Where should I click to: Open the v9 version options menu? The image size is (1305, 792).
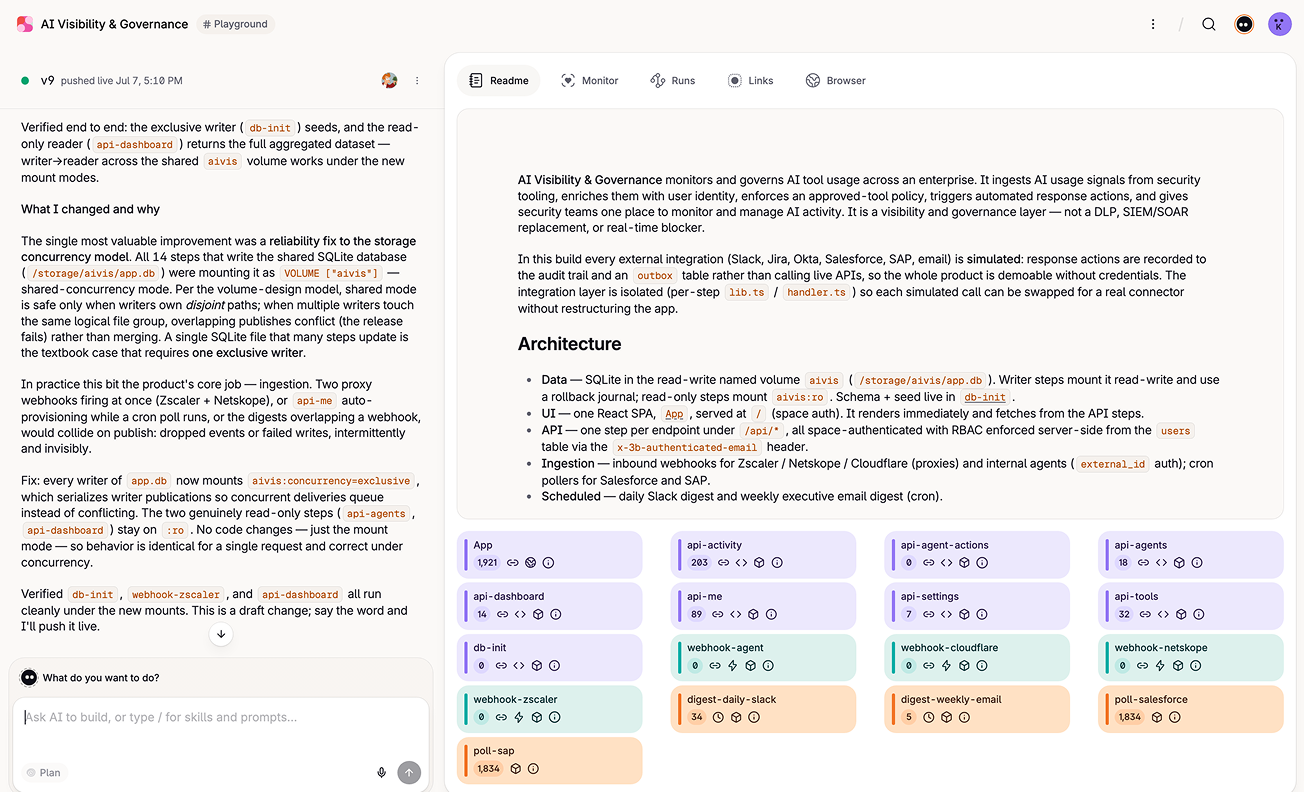tap(417, 81)
